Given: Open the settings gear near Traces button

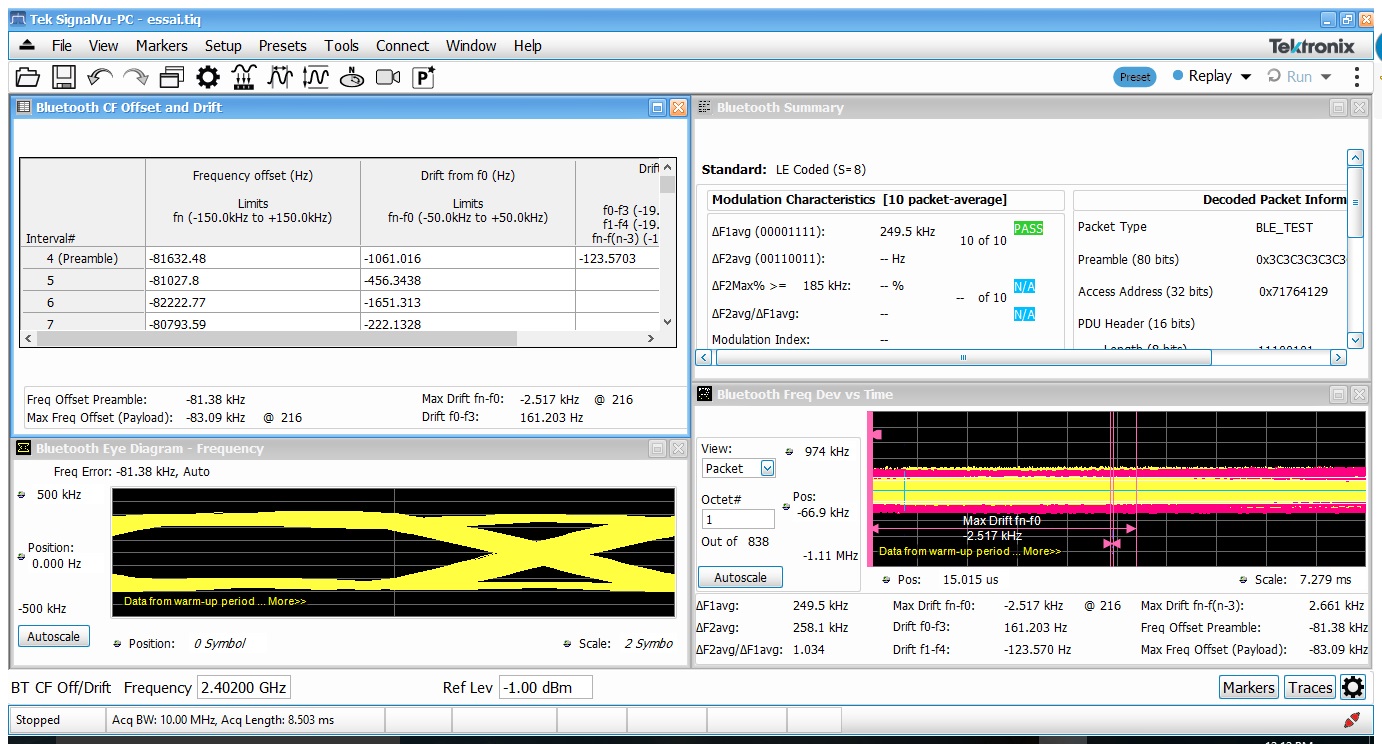Looking at the screenshot, I should tap(1354, 687).
